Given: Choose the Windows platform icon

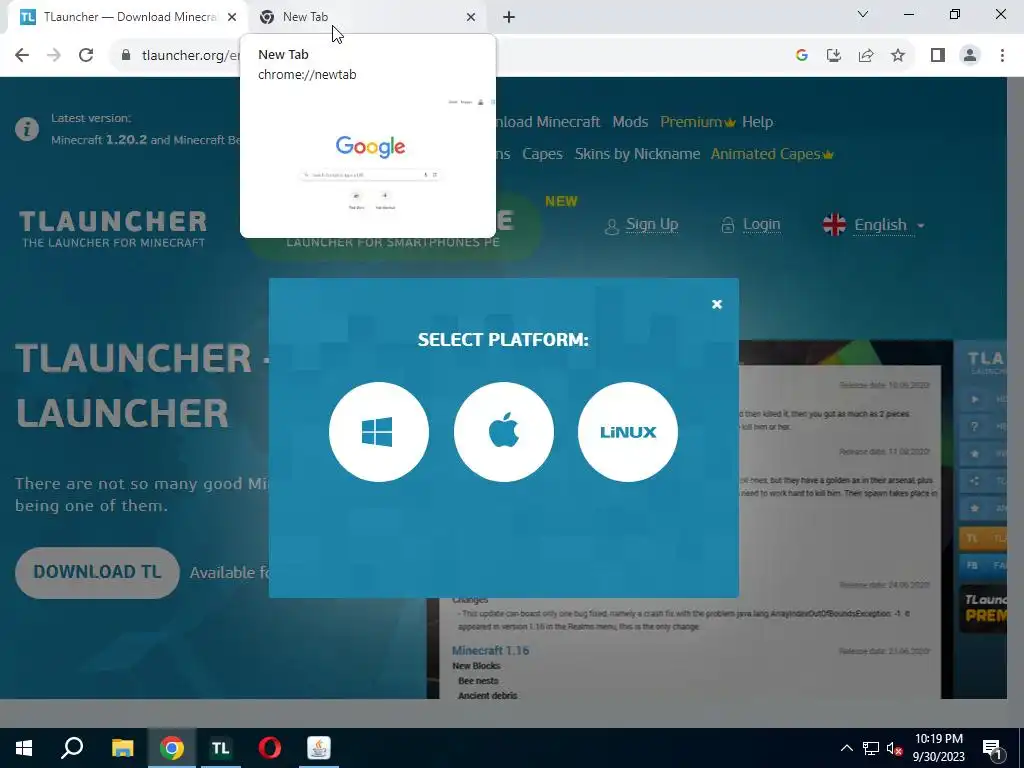Looking at the screenshot, I should coord(379,432).
